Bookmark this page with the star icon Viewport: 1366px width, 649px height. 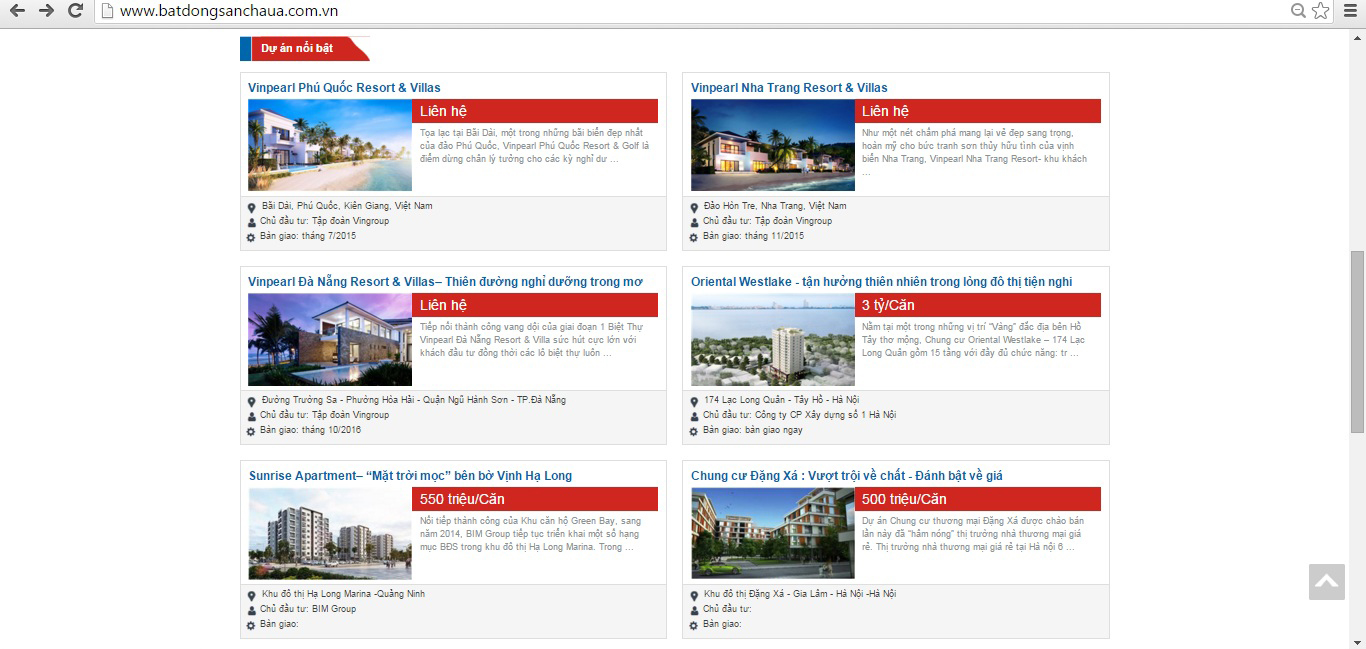1321,11
